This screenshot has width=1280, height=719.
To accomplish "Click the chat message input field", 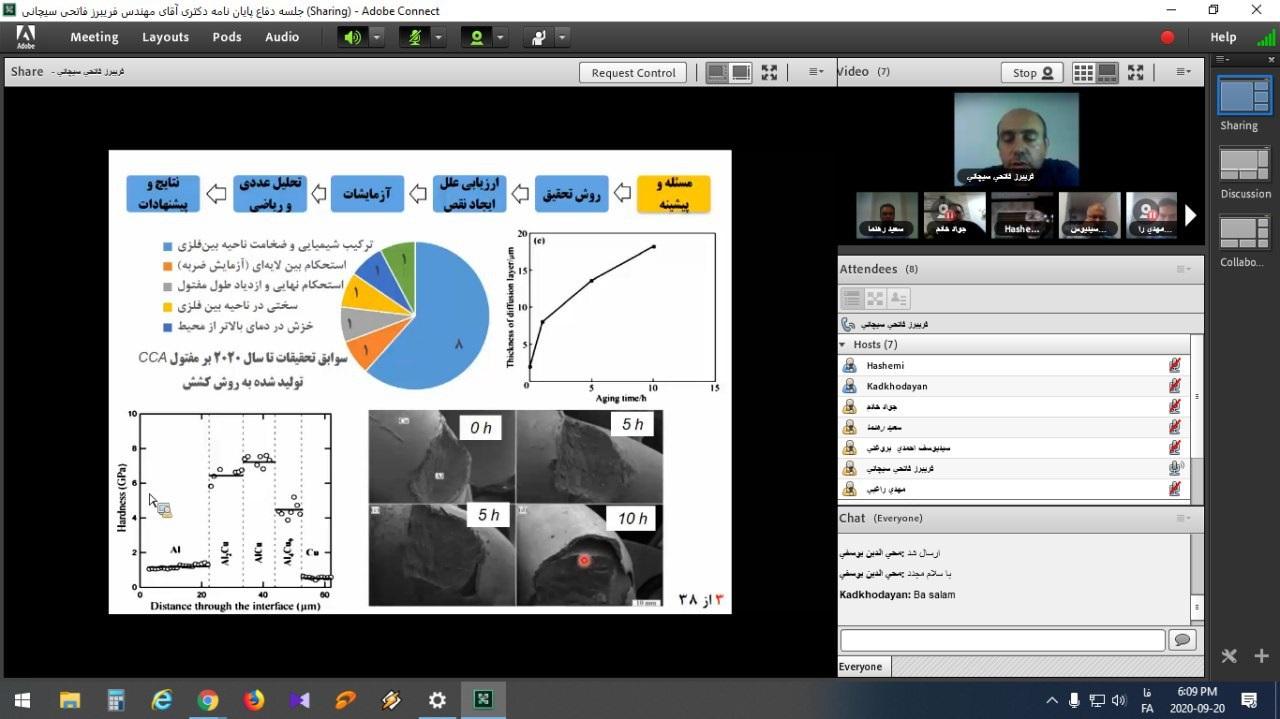I will [1002, 640].
